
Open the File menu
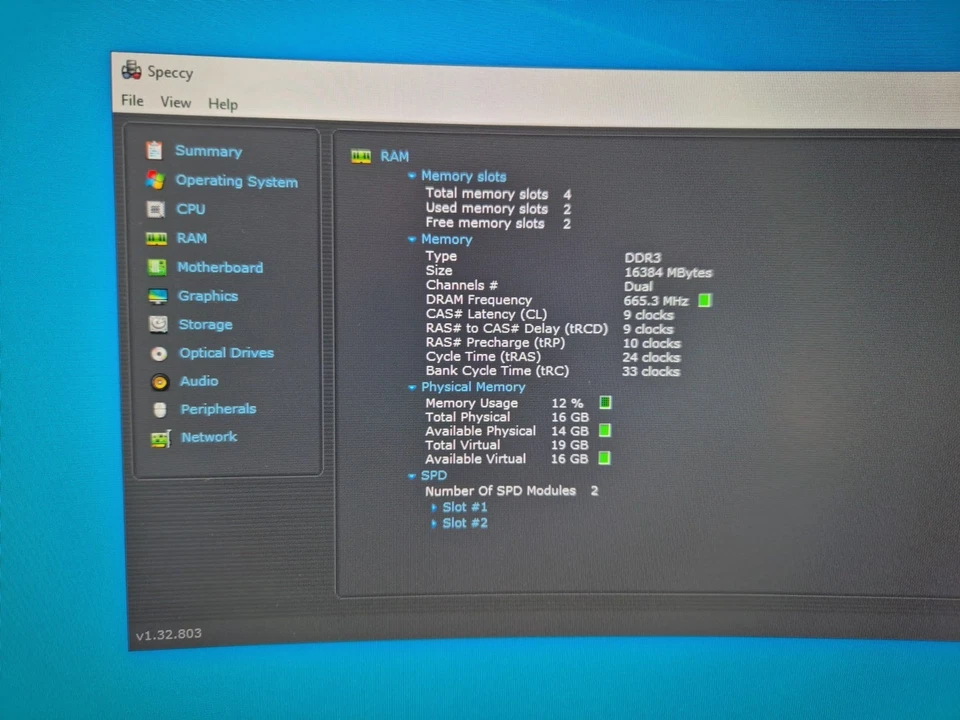tap(131, 102)
